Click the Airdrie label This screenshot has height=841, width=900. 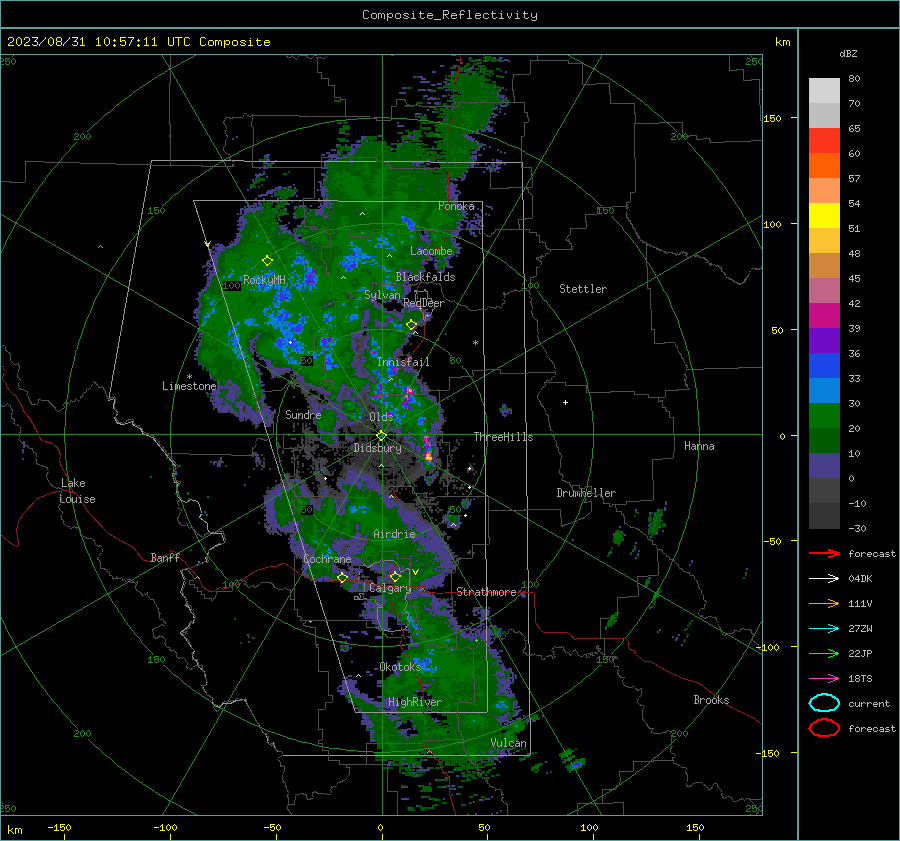pos(394,534)
